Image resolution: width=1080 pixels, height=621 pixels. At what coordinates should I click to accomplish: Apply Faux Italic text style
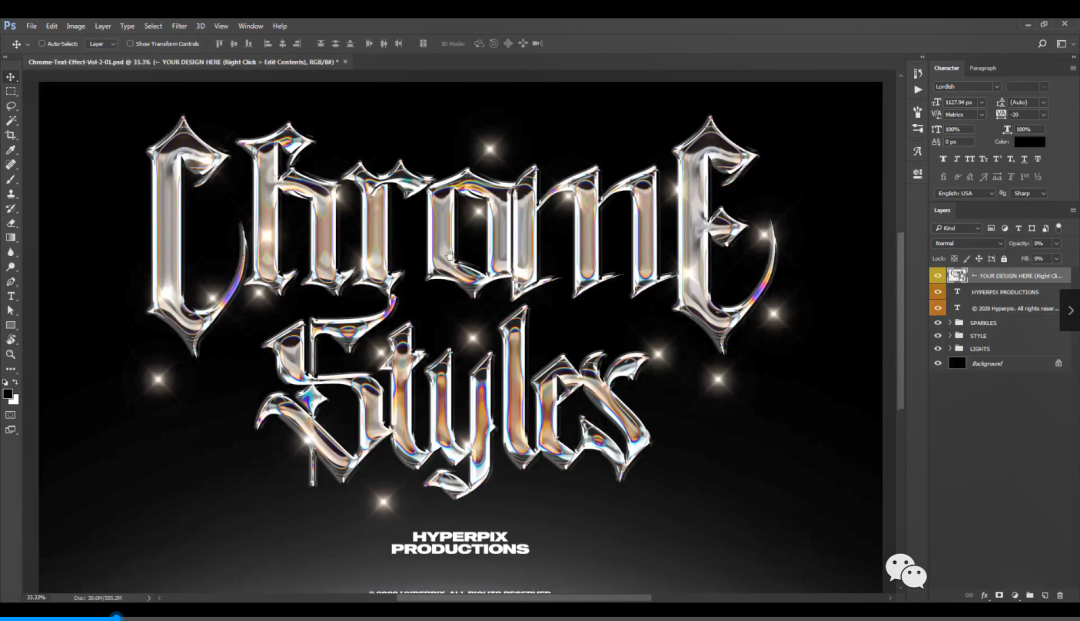957,159
